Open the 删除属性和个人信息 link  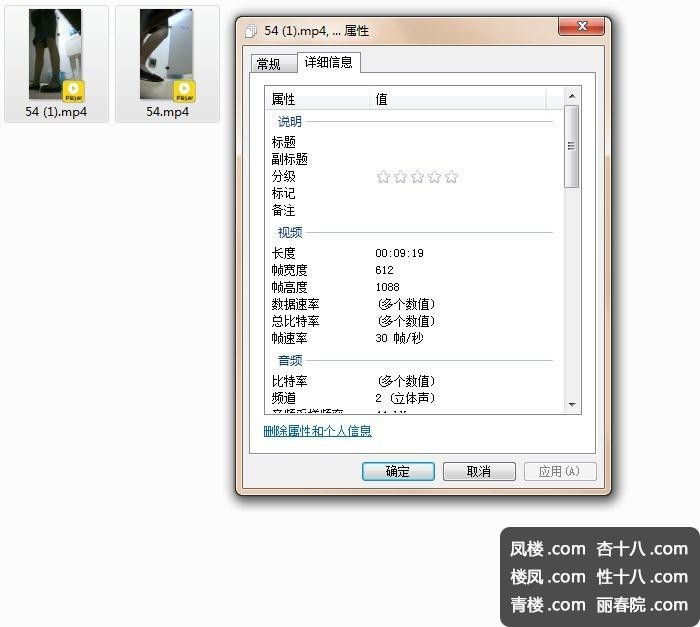coord(317,431)
